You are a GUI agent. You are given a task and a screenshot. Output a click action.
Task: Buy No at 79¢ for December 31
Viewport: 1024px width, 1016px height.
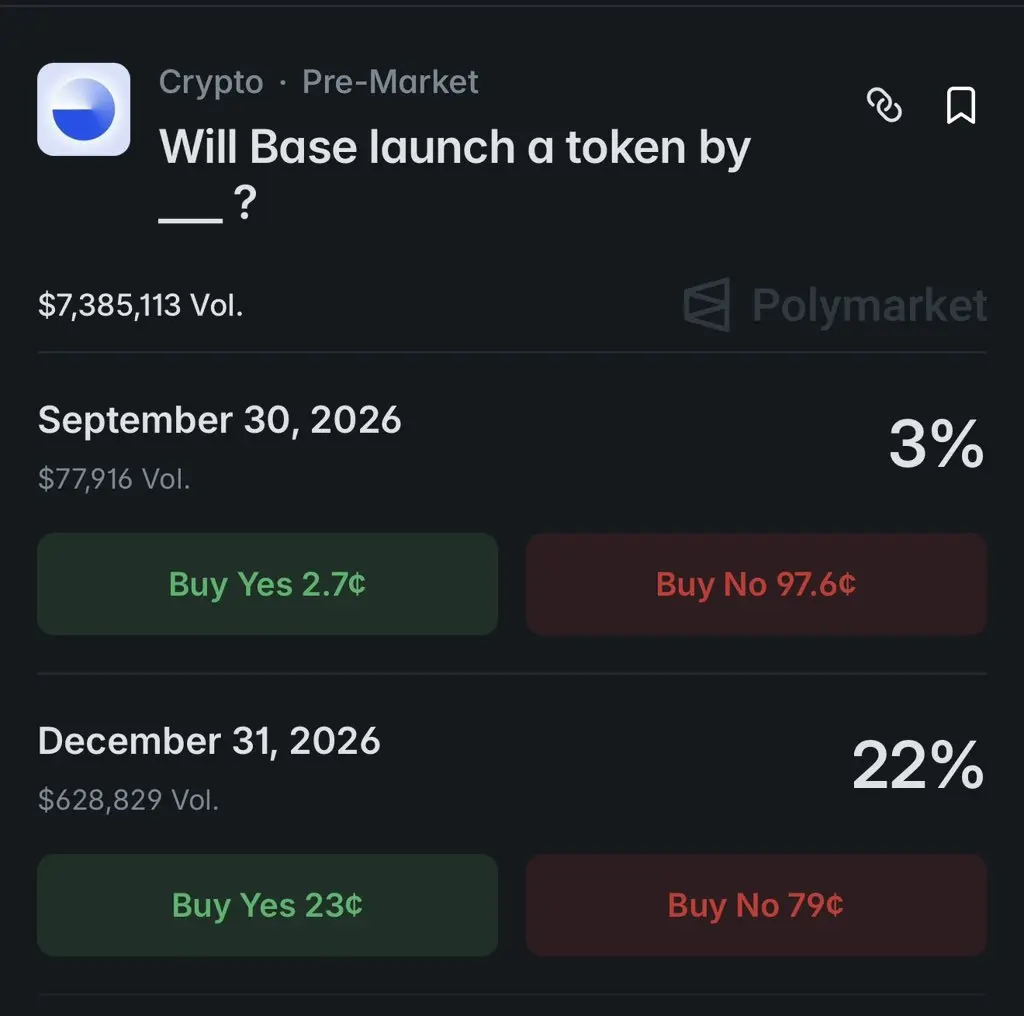pyautogui.click(x=756, y=905)
